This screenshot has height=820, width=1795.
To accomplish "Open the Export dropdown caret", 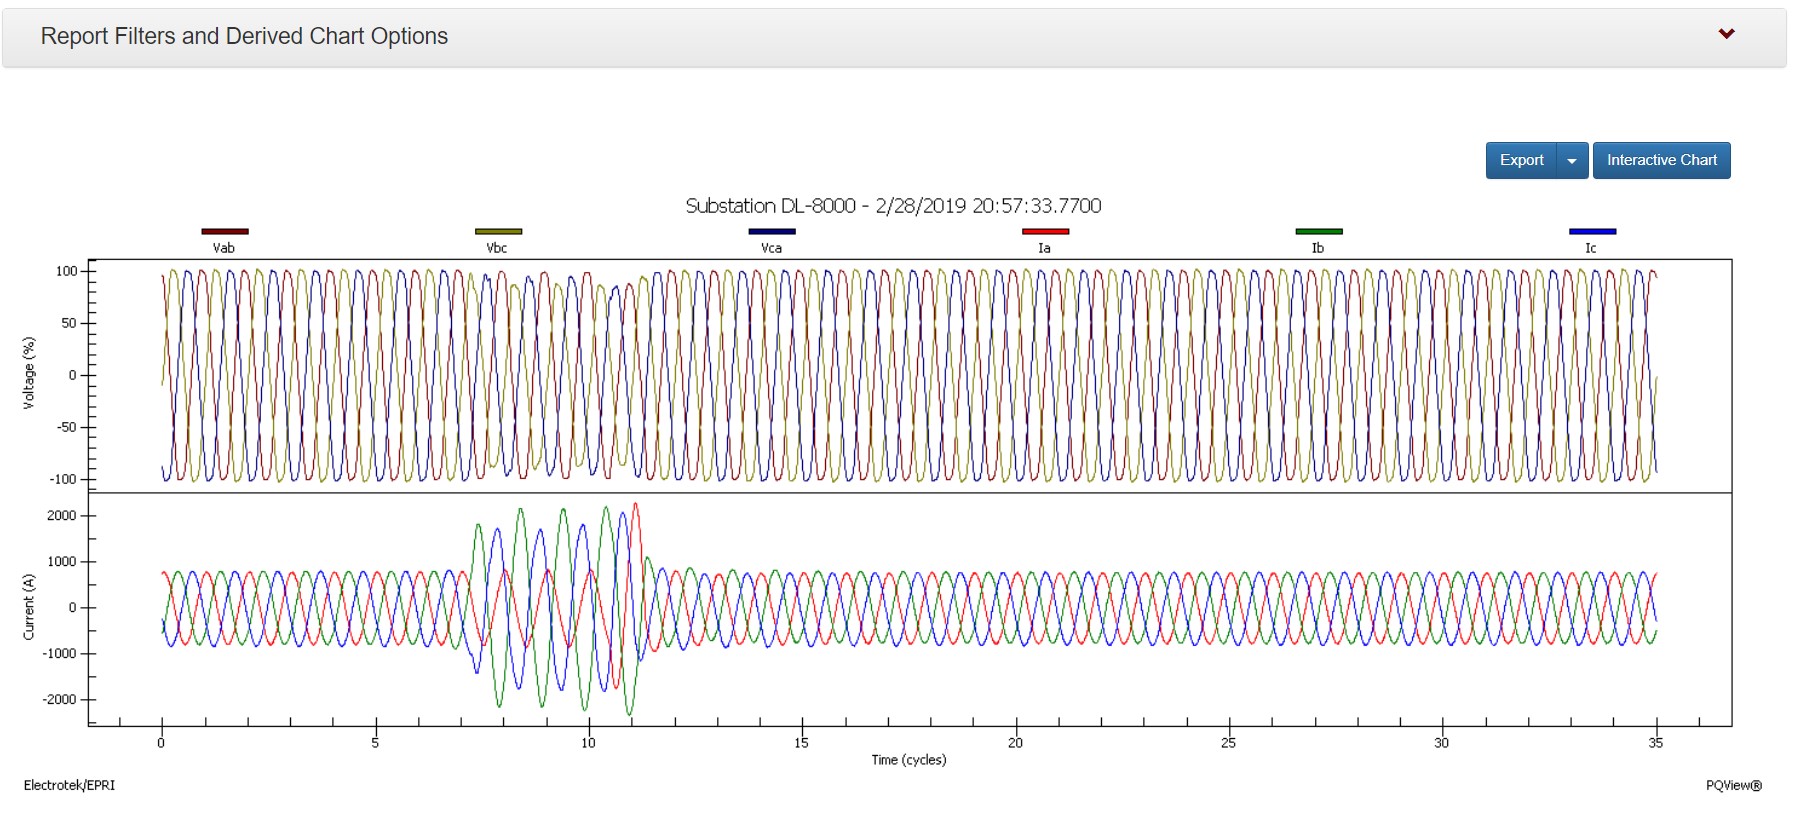I will (1572, 160).
